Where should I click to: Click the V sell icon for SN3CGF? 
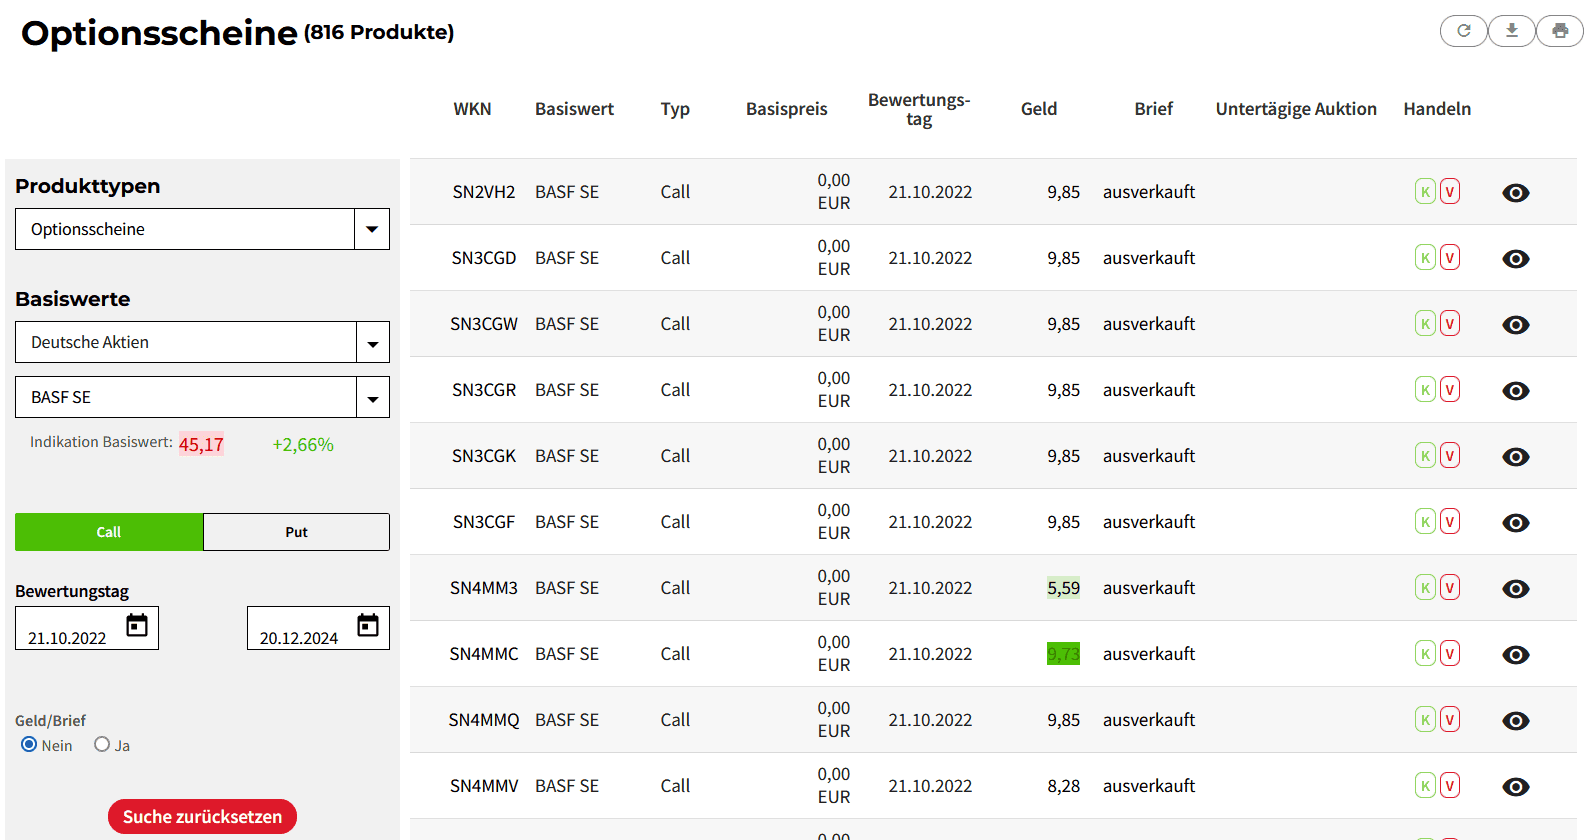point(1450,521)
